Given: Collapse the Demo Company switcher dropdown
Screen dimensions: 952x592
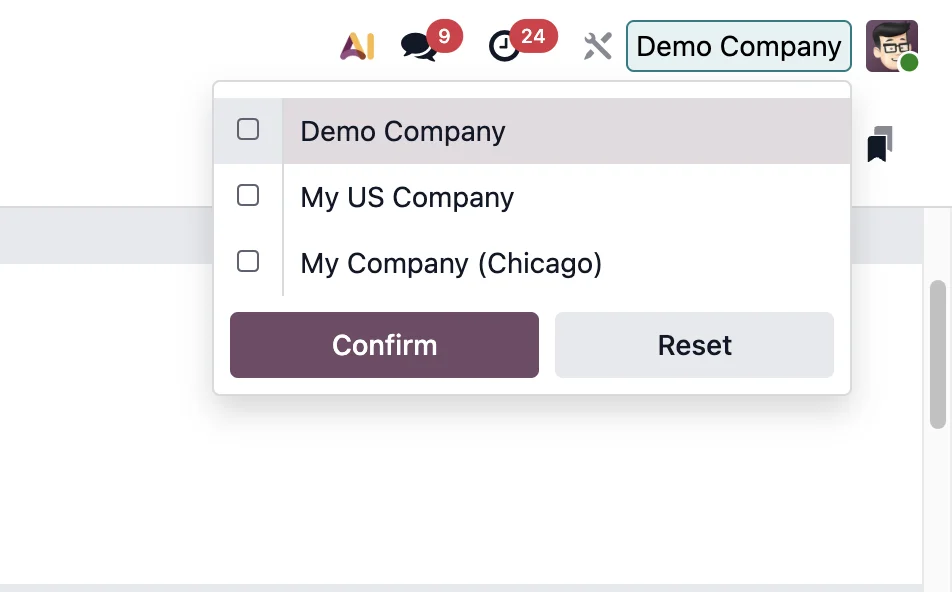Looking at the screenshot, I should click(x=738, y=46).
